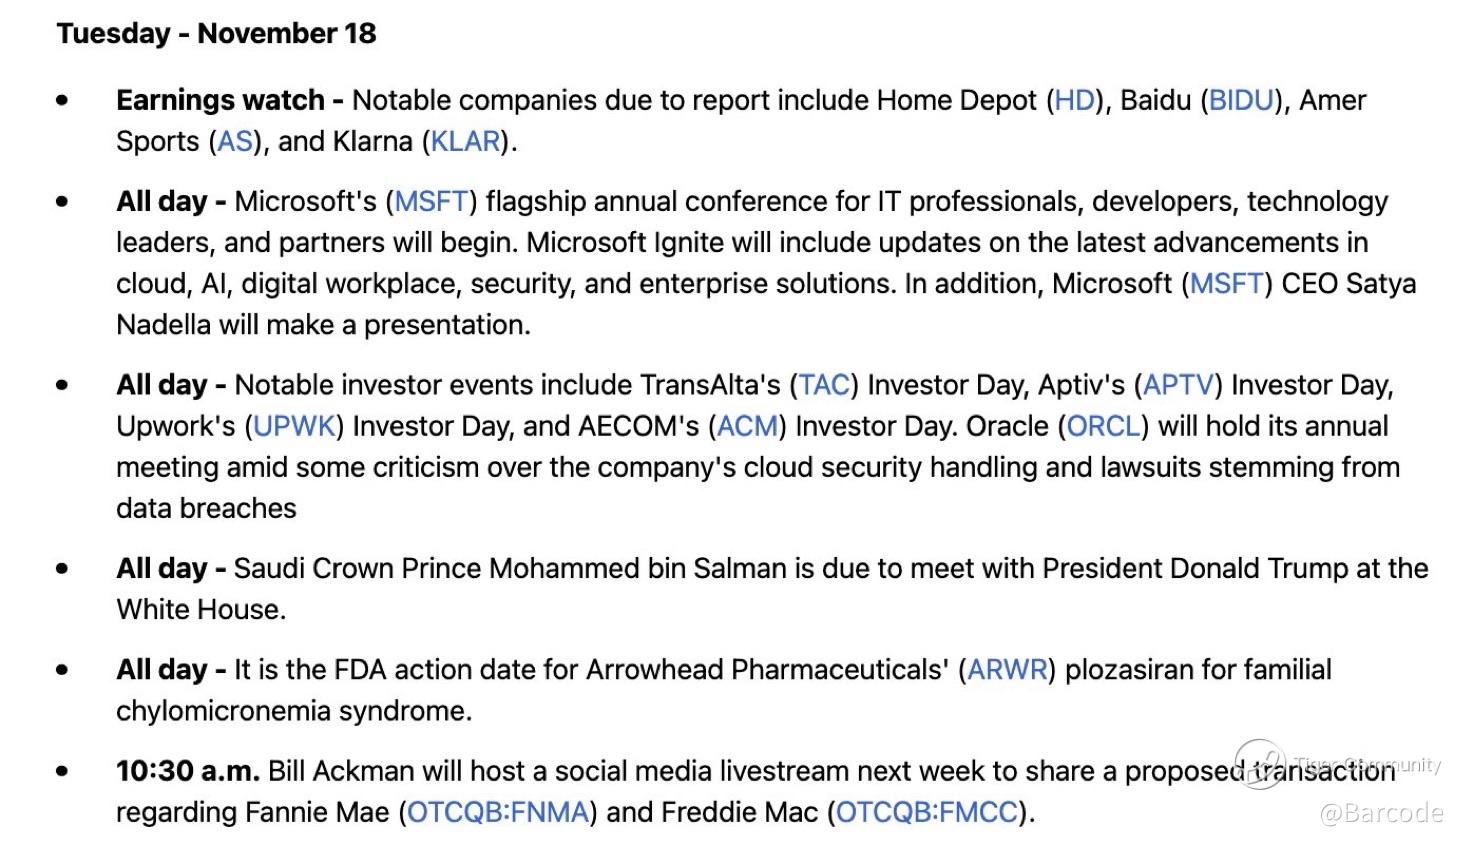This screenshot has width=1472, height=846.
Task: Click the first MSFT ticker link
Action: tap(431, 201)
